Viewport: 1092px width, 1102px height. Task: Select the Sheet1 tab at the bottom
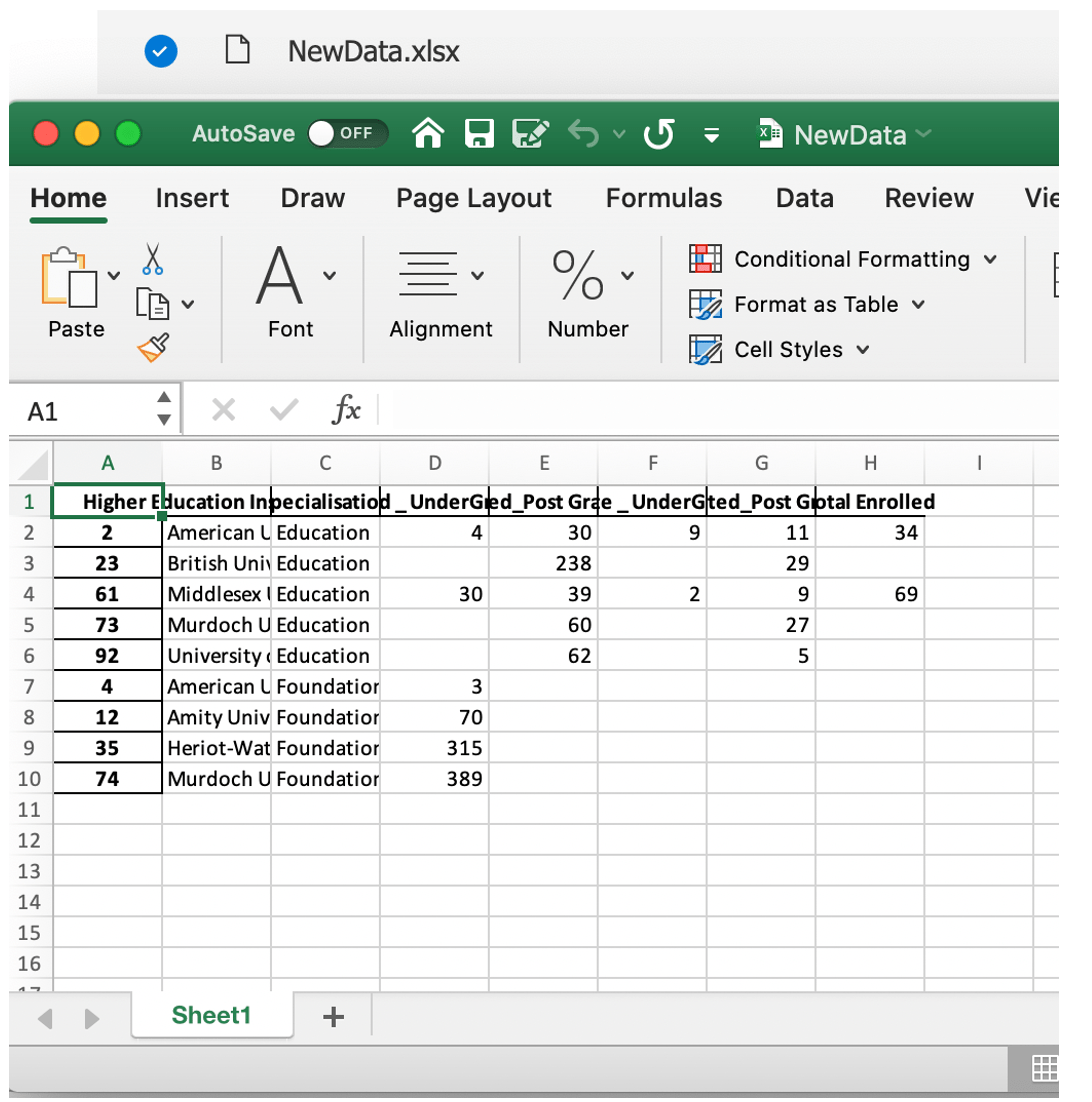coord(211,1015)
